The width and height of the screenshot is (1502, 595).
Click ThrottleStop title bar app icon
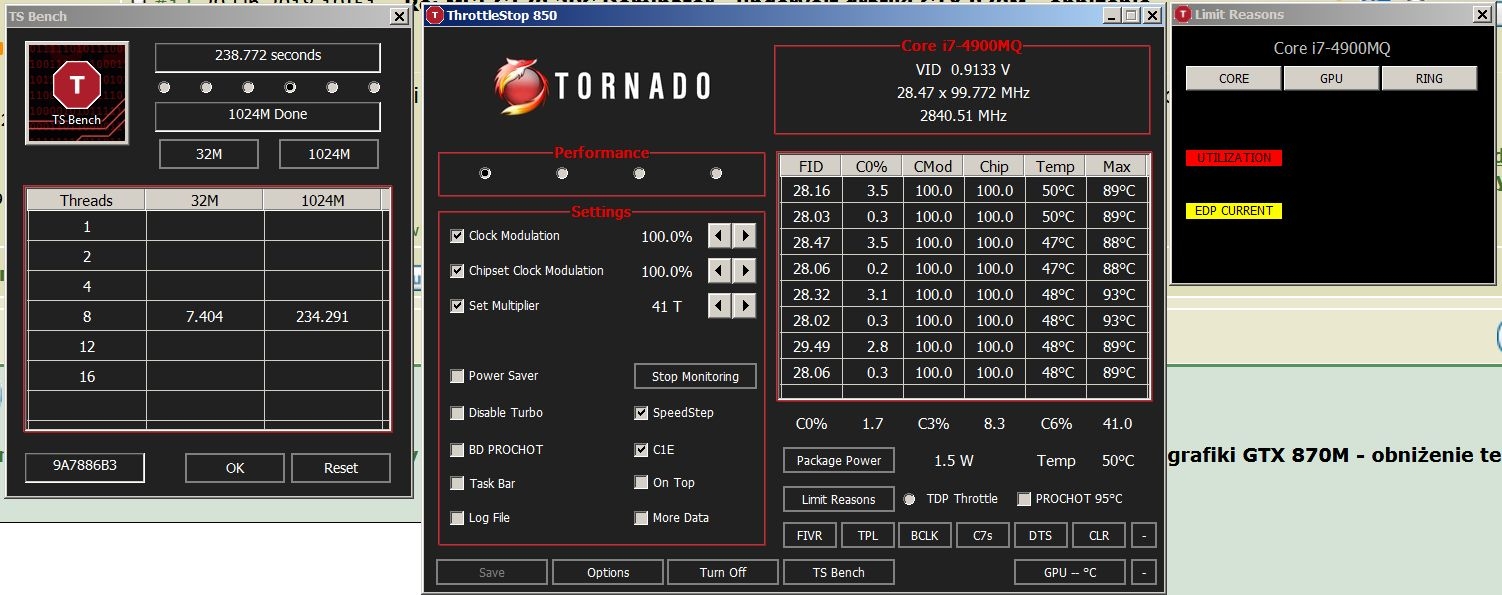[x=435, y=15]
